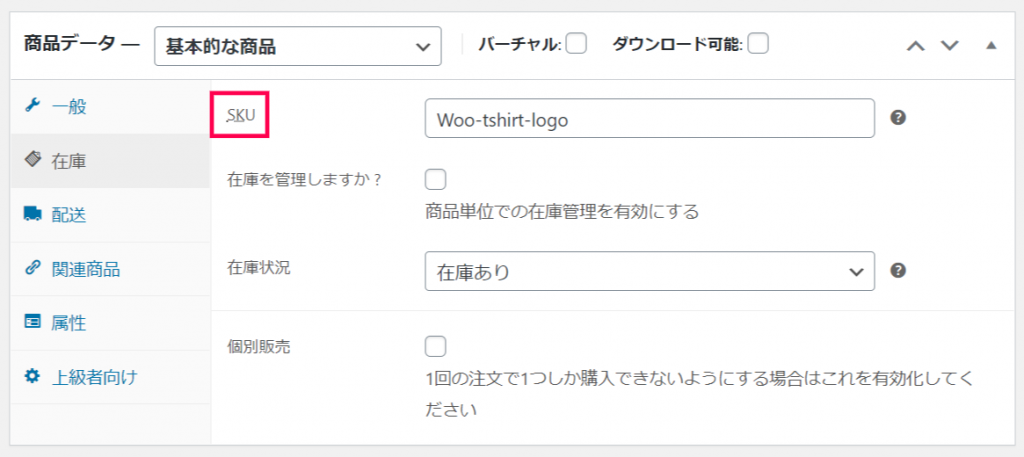Open the 基本的な商品 product type dropdown
Viewport: 1024px width, 457px height.
click(298, 46)
